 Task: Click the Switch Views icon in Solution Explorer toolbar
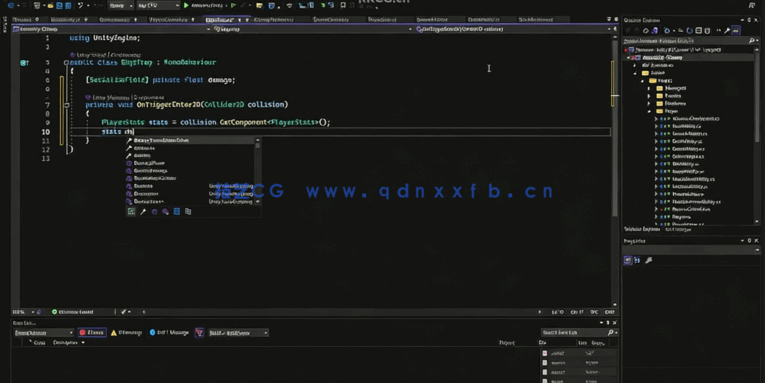tap(654, 31)
